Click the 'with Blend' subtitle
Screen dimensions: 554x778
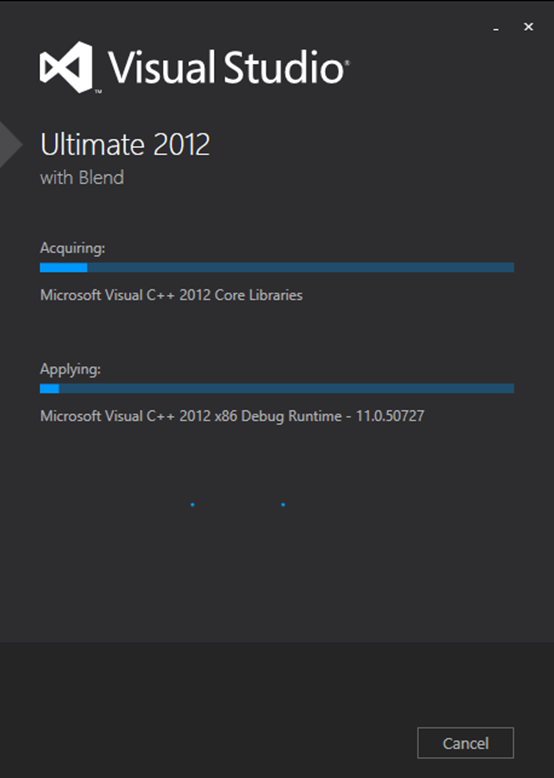click(x=82, y=178)
